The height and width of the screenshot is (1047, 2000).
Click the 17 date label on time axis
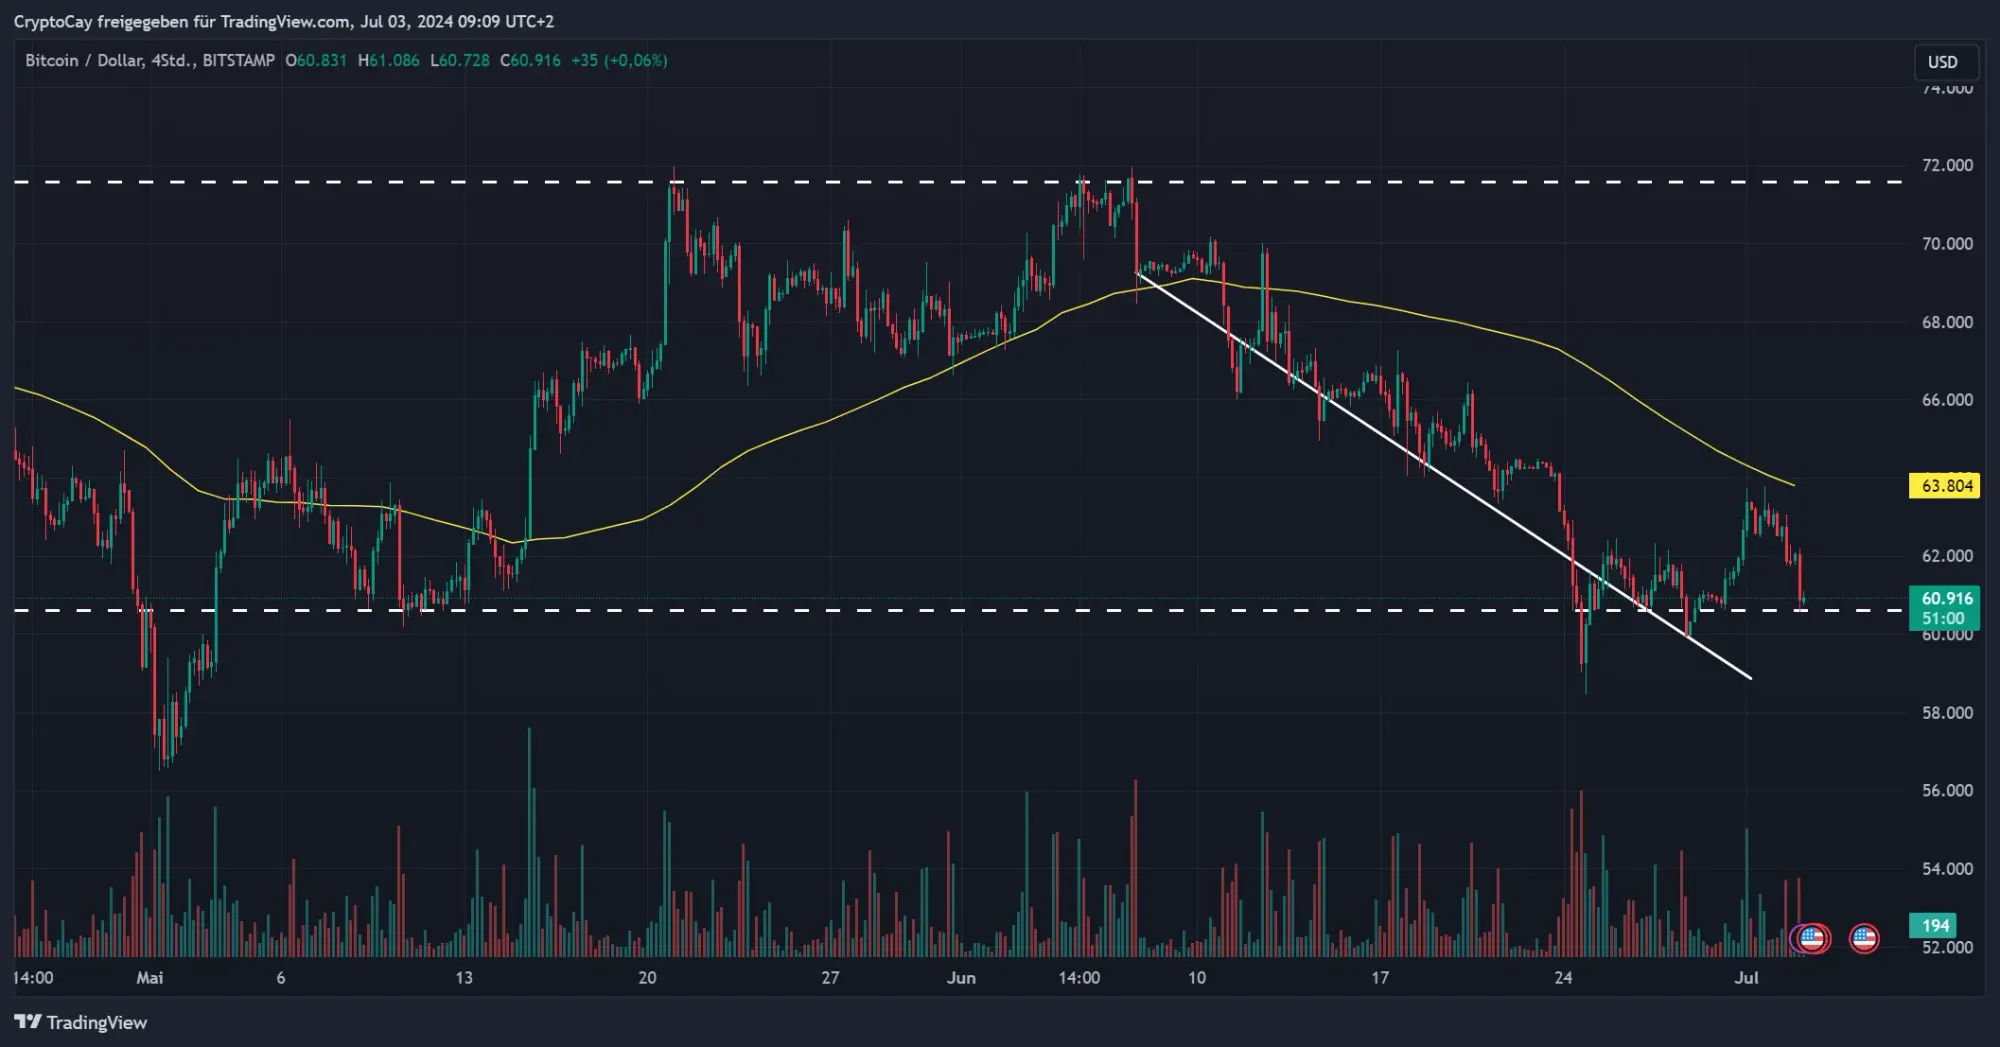click(x=1380, y=977)
